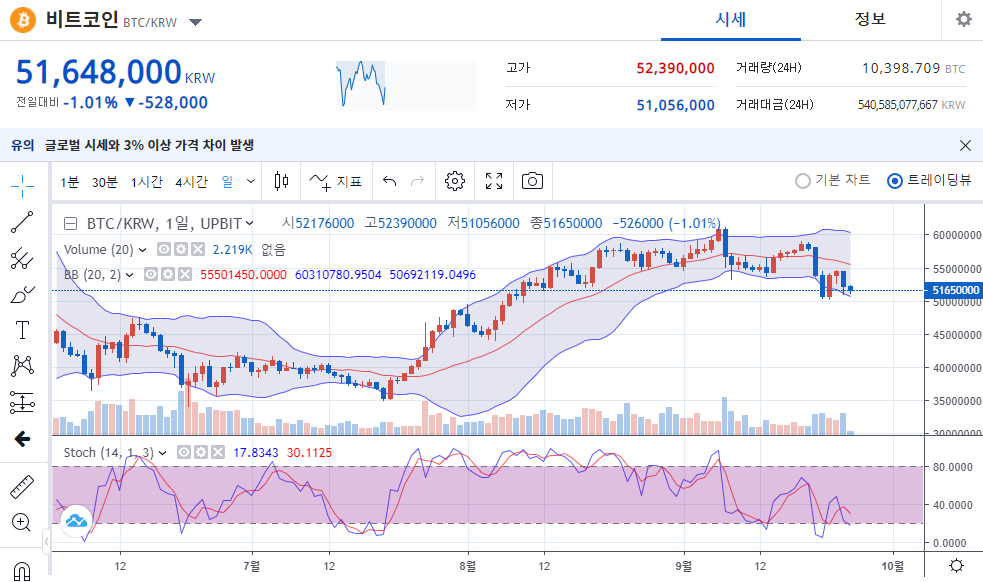
Task: Select the 트레이딩뷰 radio button
Action: pos(895,181)
